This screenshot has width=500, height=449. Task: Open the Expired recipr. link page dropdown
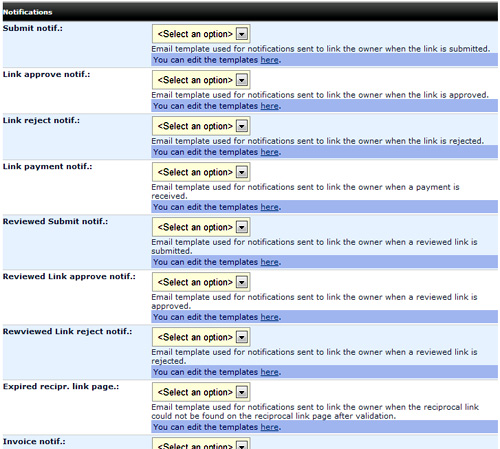click(201, 392)
